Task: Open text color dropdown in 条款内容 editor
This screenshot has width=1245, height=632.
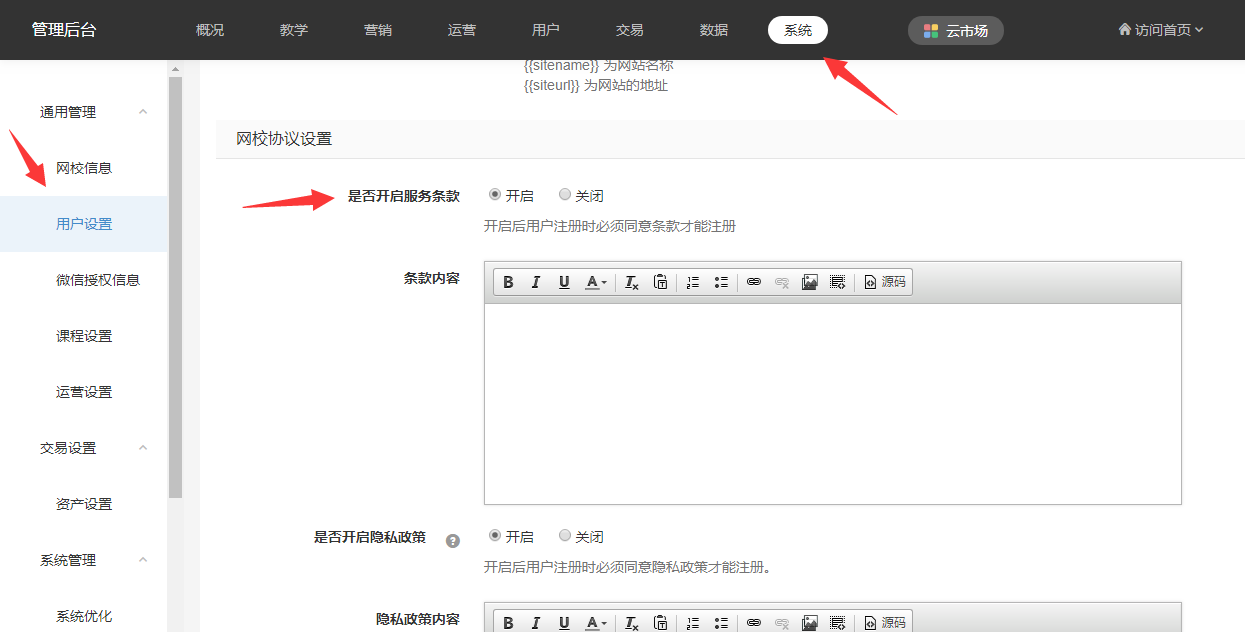Action: pyautogui.click(x=596, y=283)
